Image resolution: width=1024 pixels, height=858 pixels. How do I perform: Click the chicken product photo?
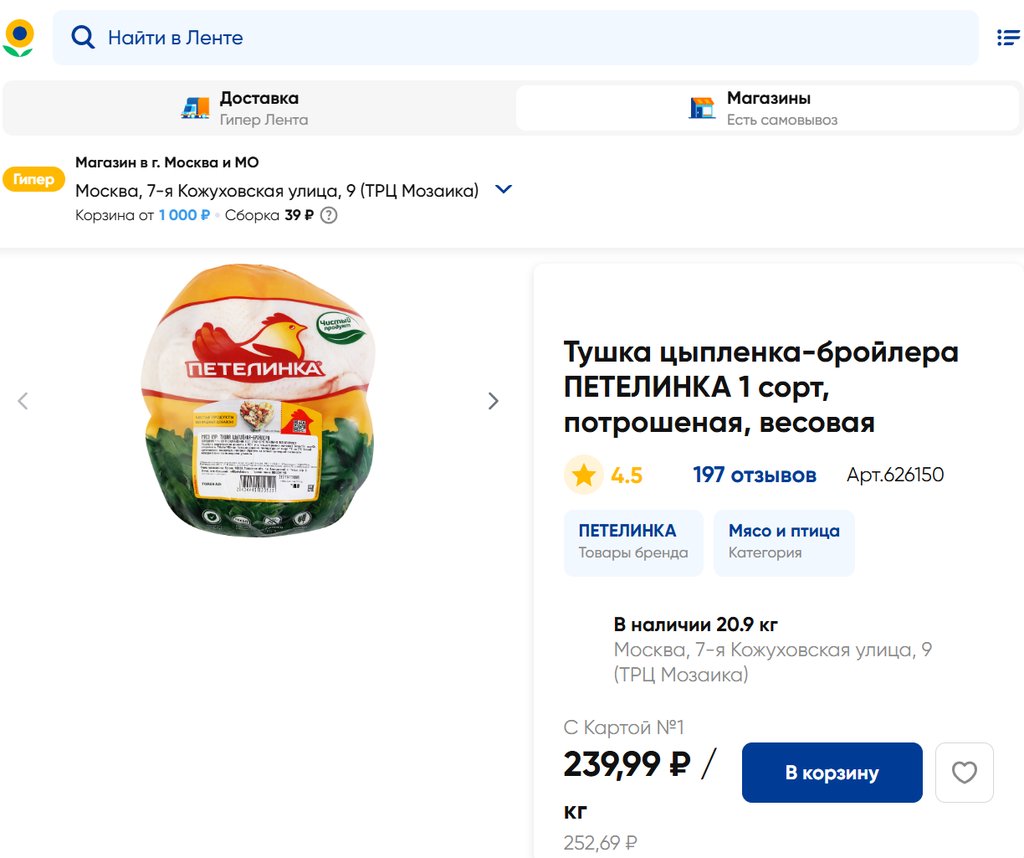coord(258,400)
